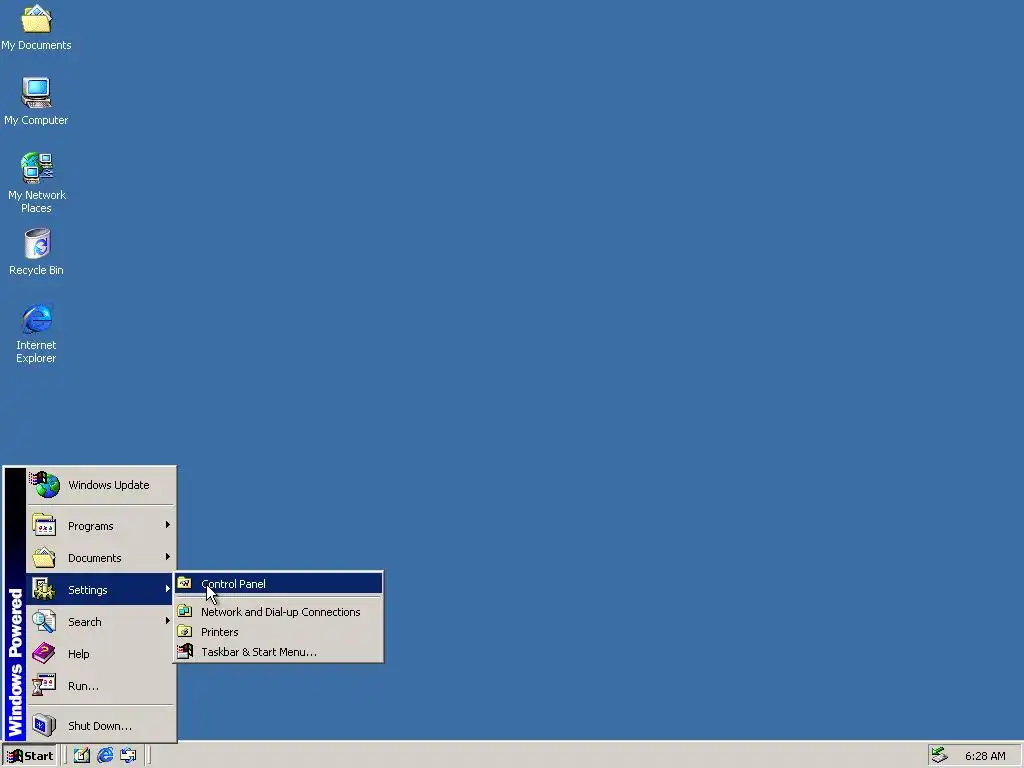
Task: Click the Help book icon
Action: coord(44,653)
